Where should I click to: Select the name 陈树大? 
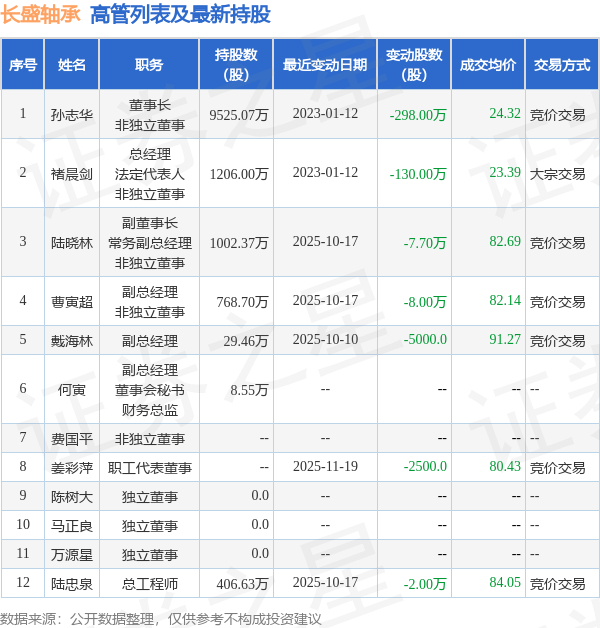tap(72, 497)
